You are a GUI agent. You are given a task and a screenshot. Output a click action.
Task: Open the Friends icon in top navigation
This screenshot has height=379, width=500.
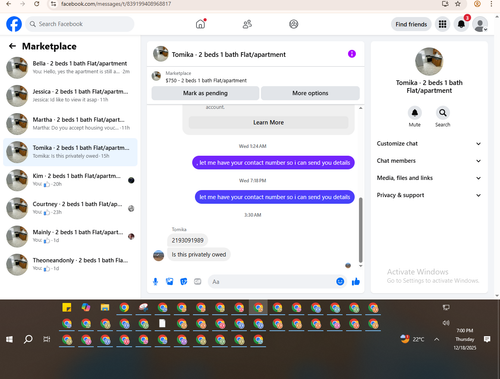[247, 24]
